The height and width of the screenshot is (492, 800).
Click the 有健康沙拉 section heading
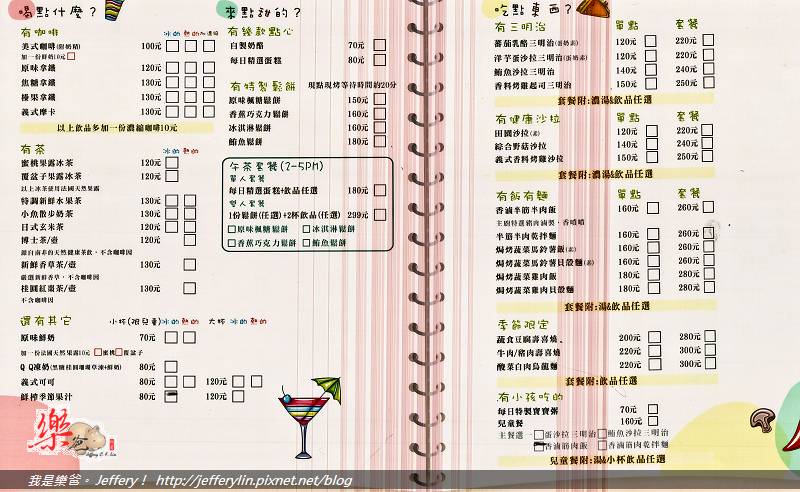[x=528, y=119]
